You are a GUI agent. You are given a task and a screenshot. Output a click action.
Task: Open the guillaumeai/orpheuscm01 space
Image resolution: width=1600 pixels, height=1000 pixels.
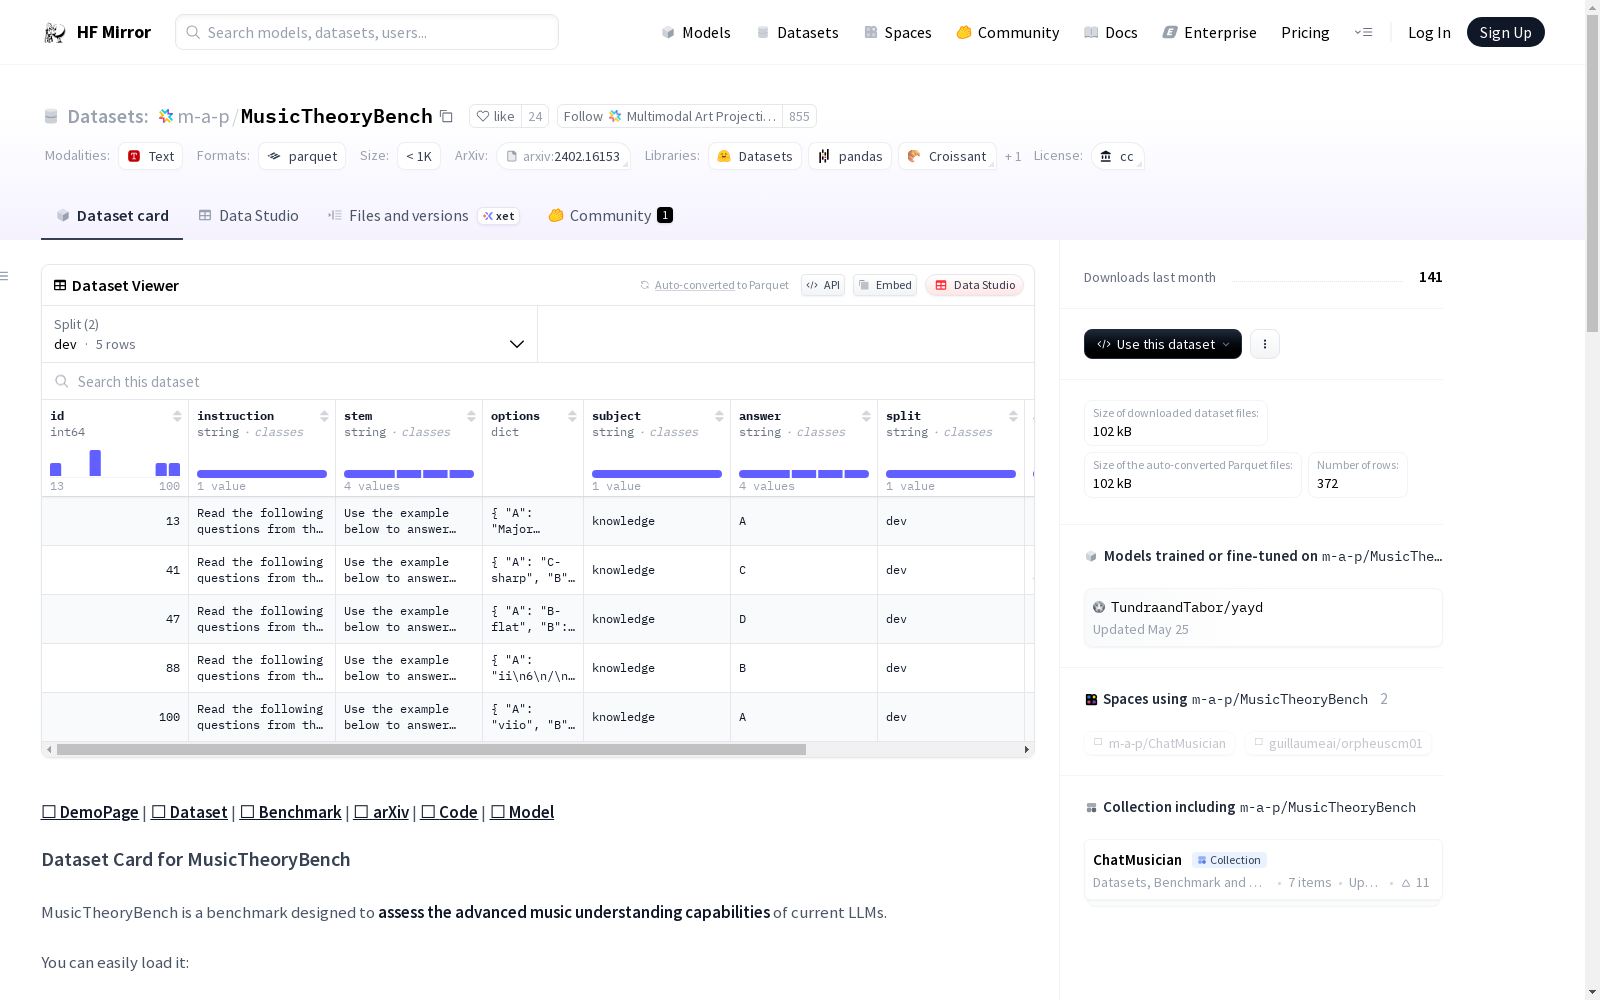(1338, 744)
